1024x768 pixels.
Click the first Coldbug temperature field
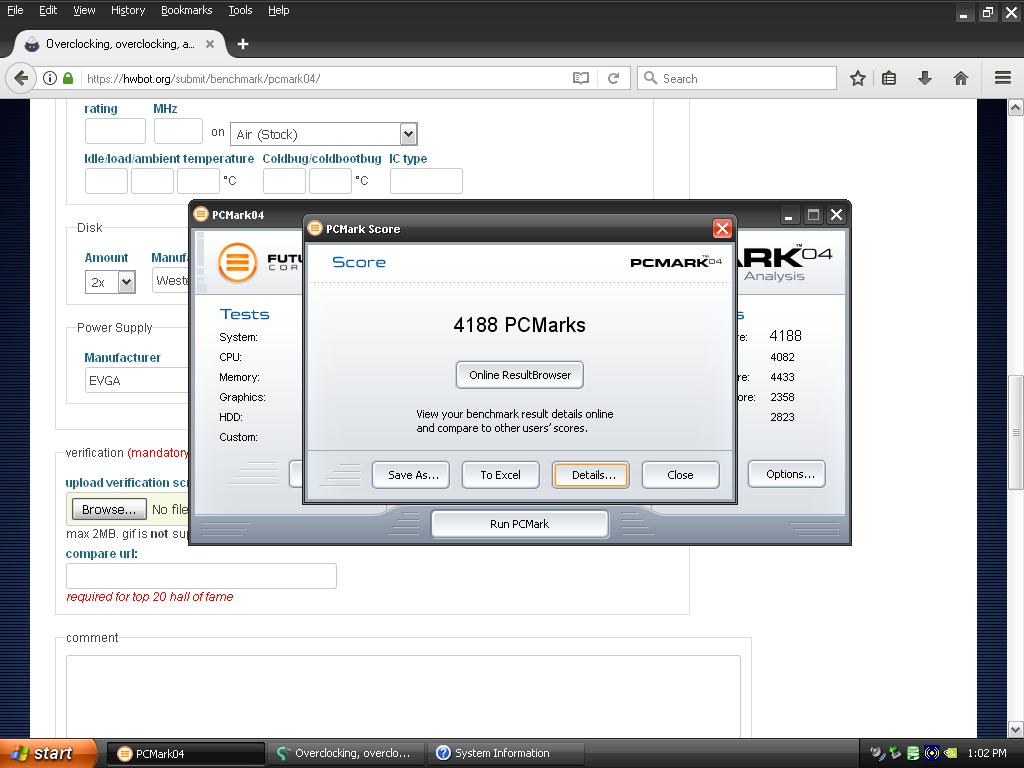284,181
